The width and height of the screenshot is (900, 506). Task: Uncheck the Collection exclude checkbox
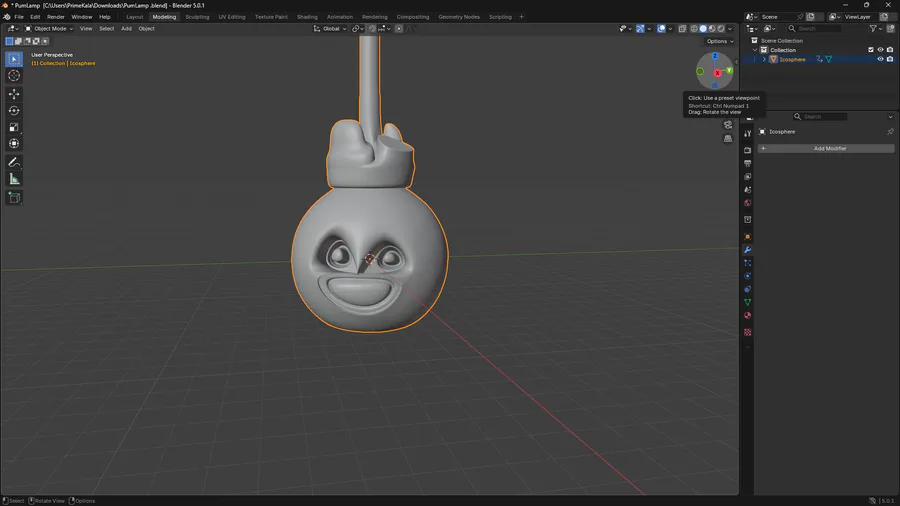click(871, 50)
